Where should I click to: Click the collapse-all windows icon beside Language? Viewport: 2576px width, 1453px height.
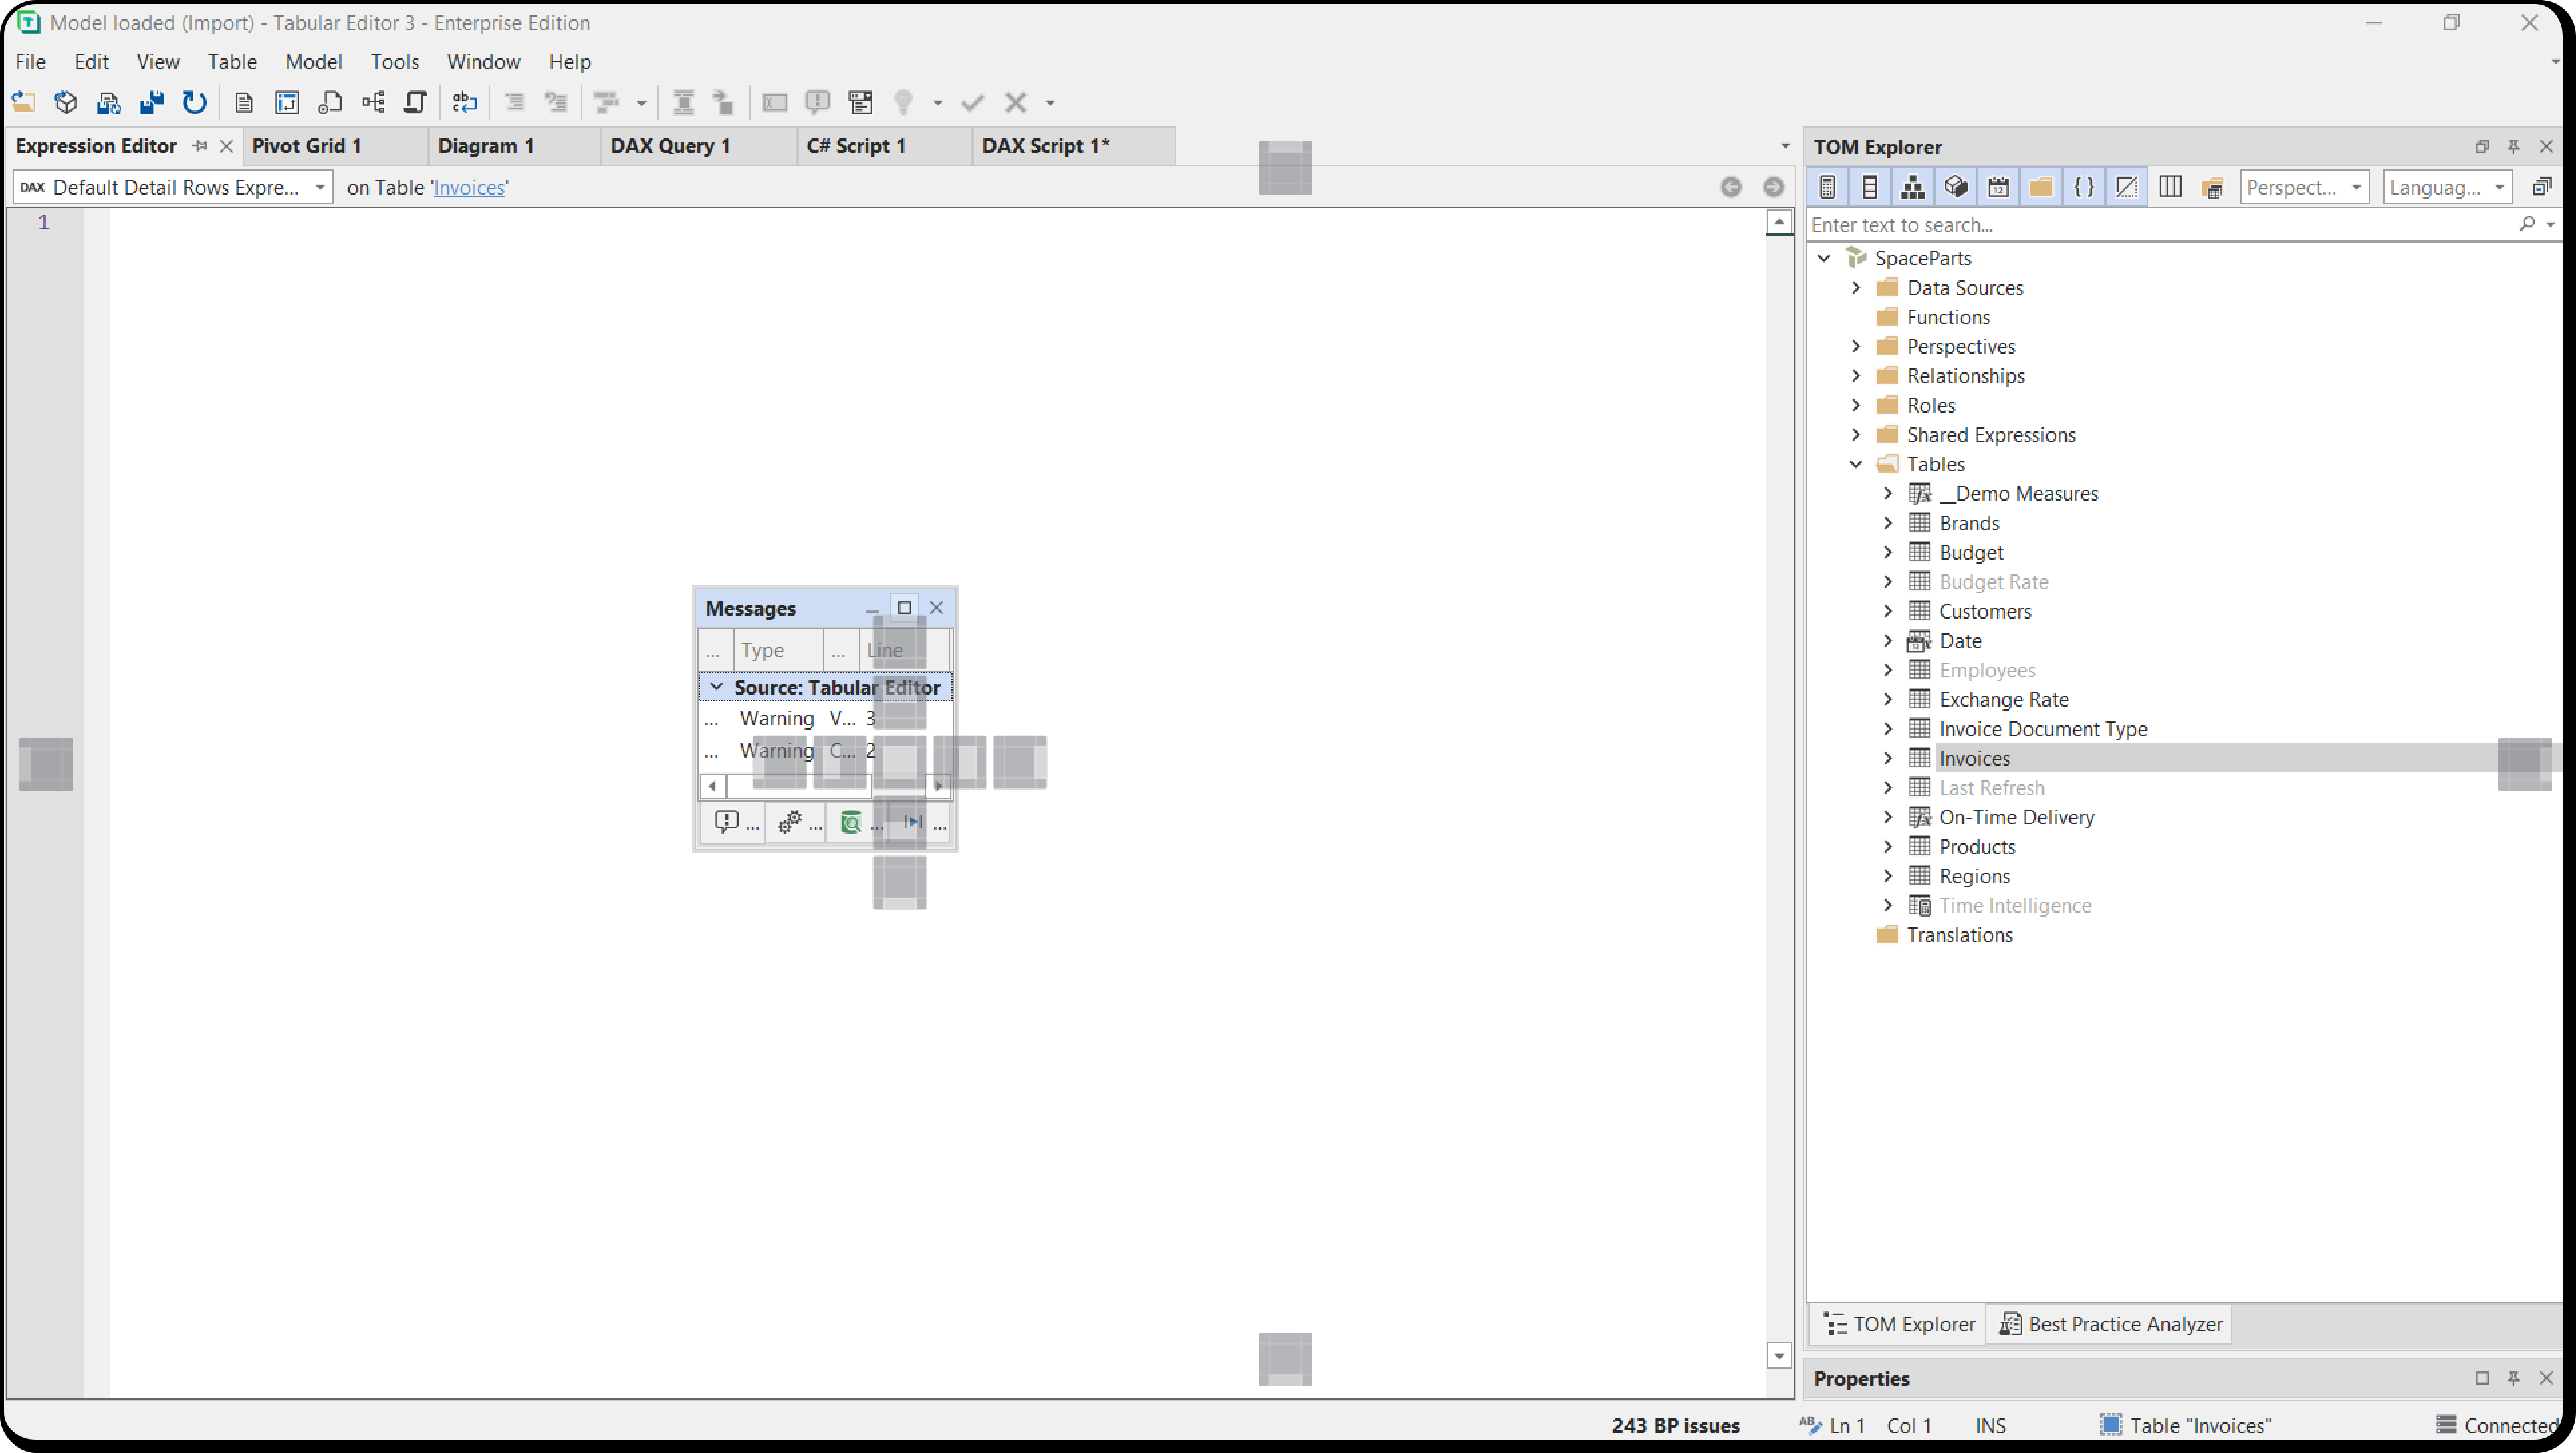click(2541, 187)
